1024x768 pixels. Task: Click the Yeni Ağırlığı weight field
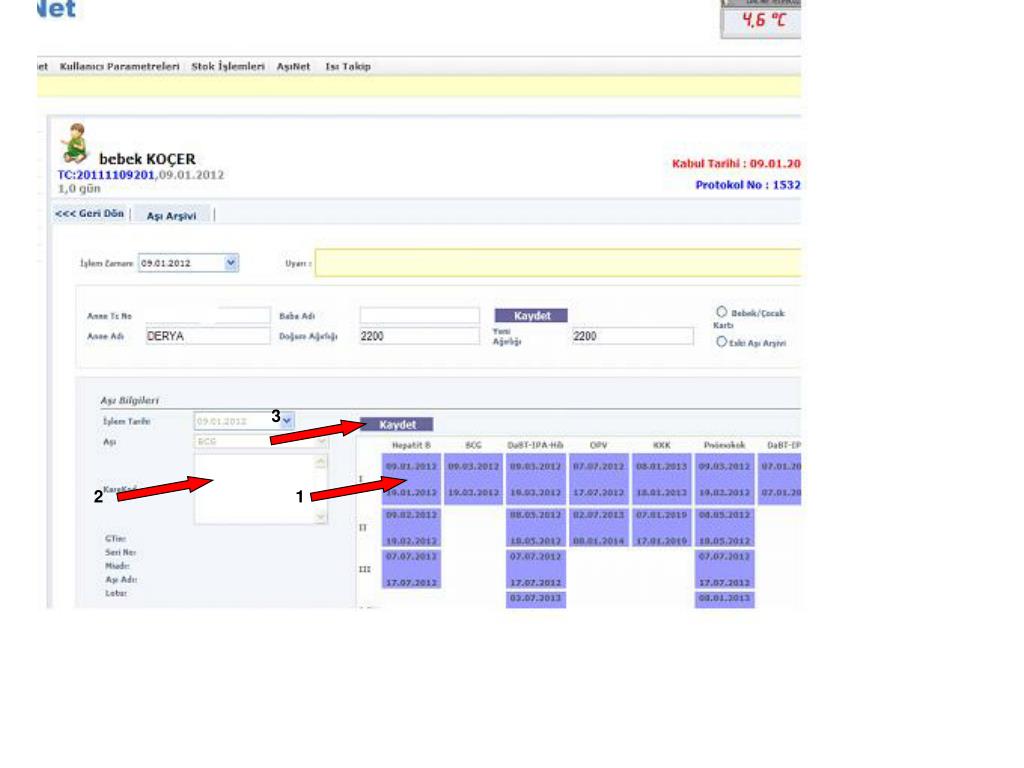632,336
